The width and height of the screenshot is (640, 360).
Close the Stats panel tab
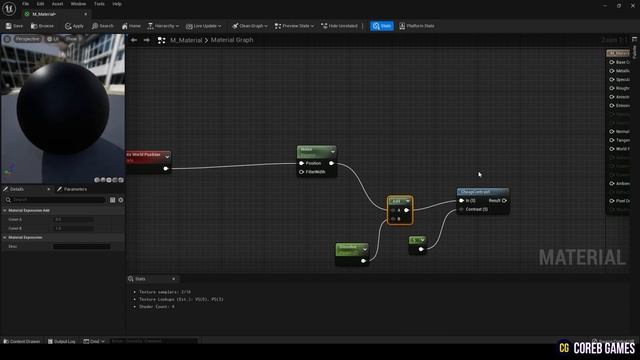(173, 279)
